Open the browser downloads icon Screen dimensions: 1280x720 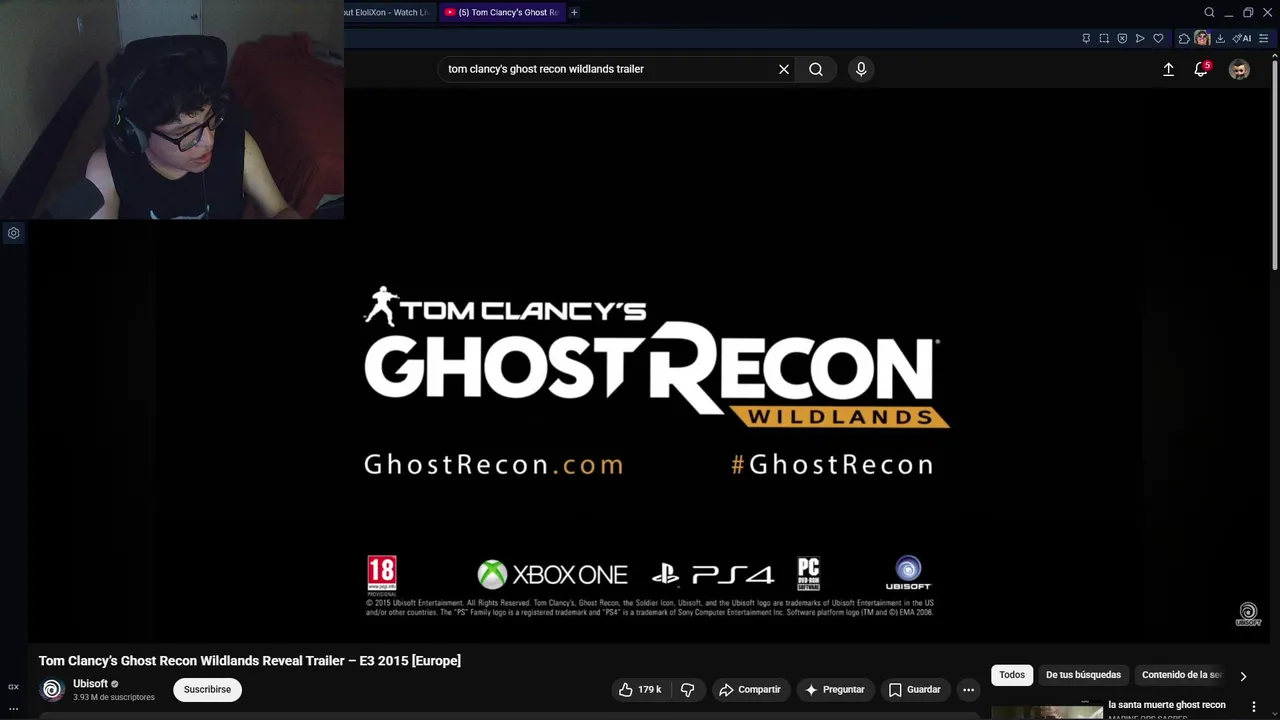point(1220,38)
